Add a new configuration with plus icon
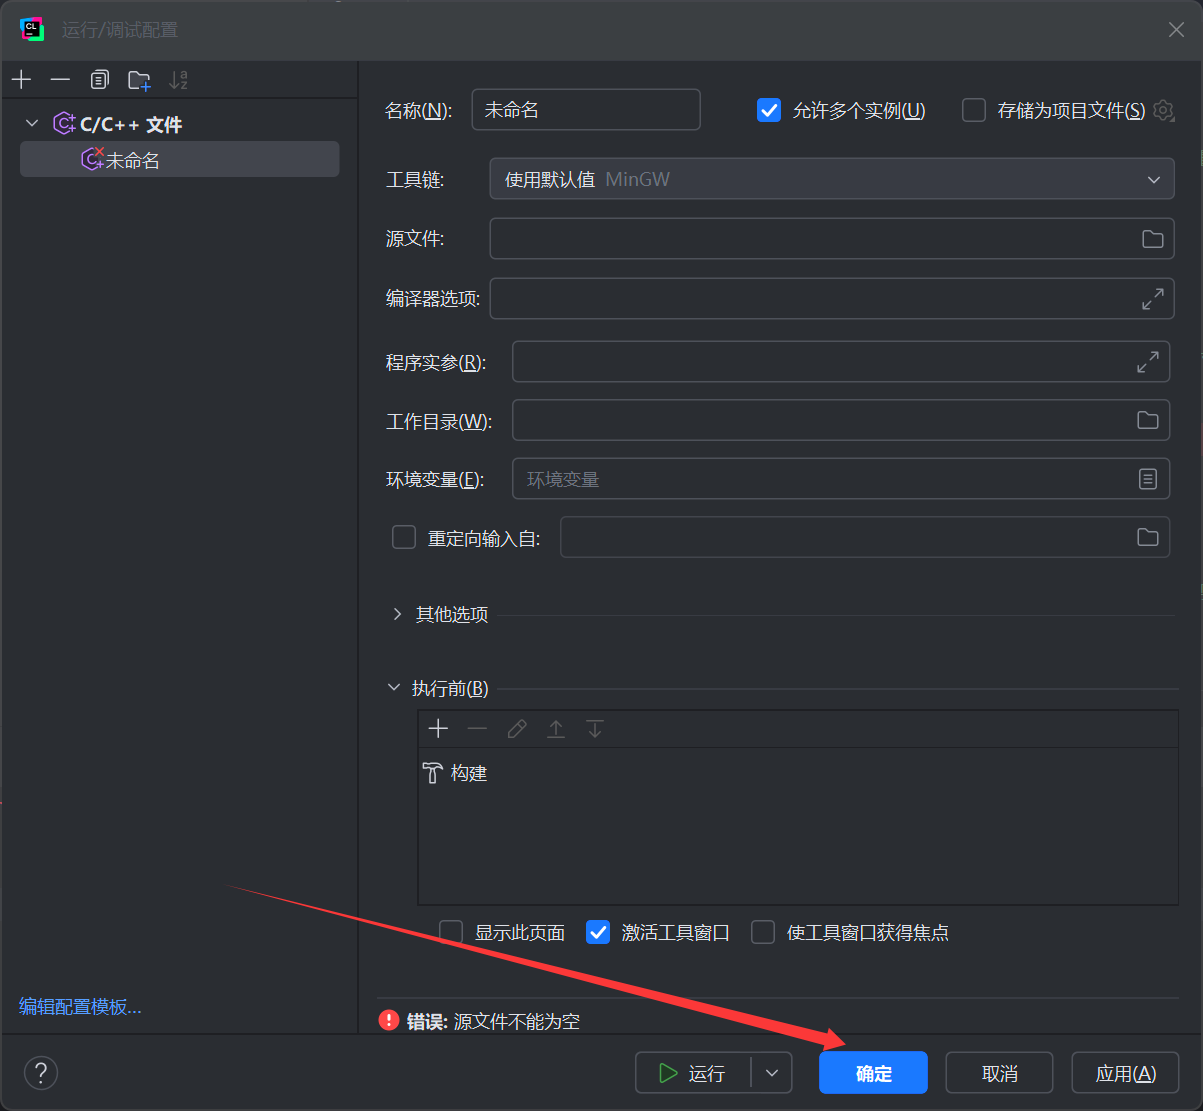 point(21,80)
